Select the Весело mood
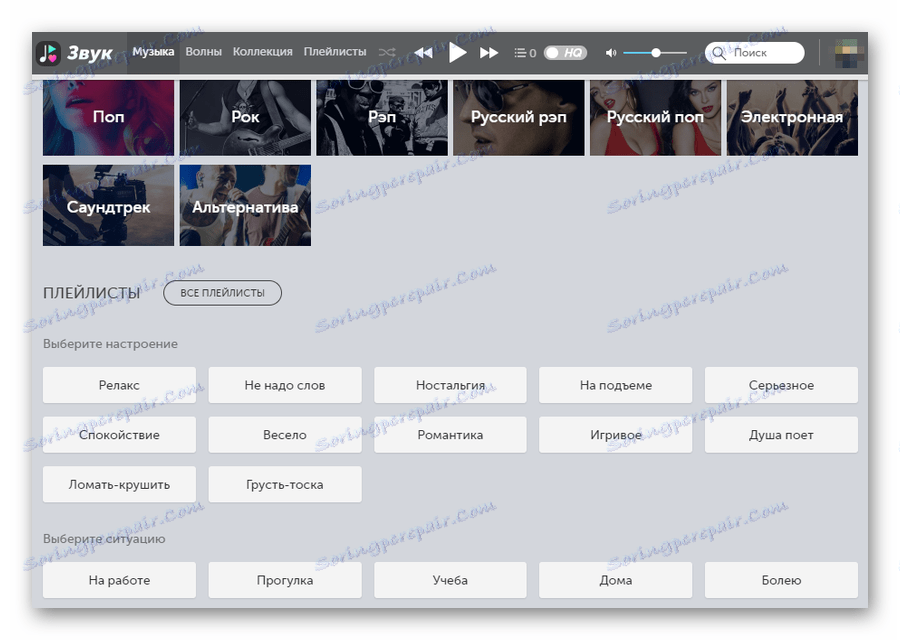 [285, 435]
